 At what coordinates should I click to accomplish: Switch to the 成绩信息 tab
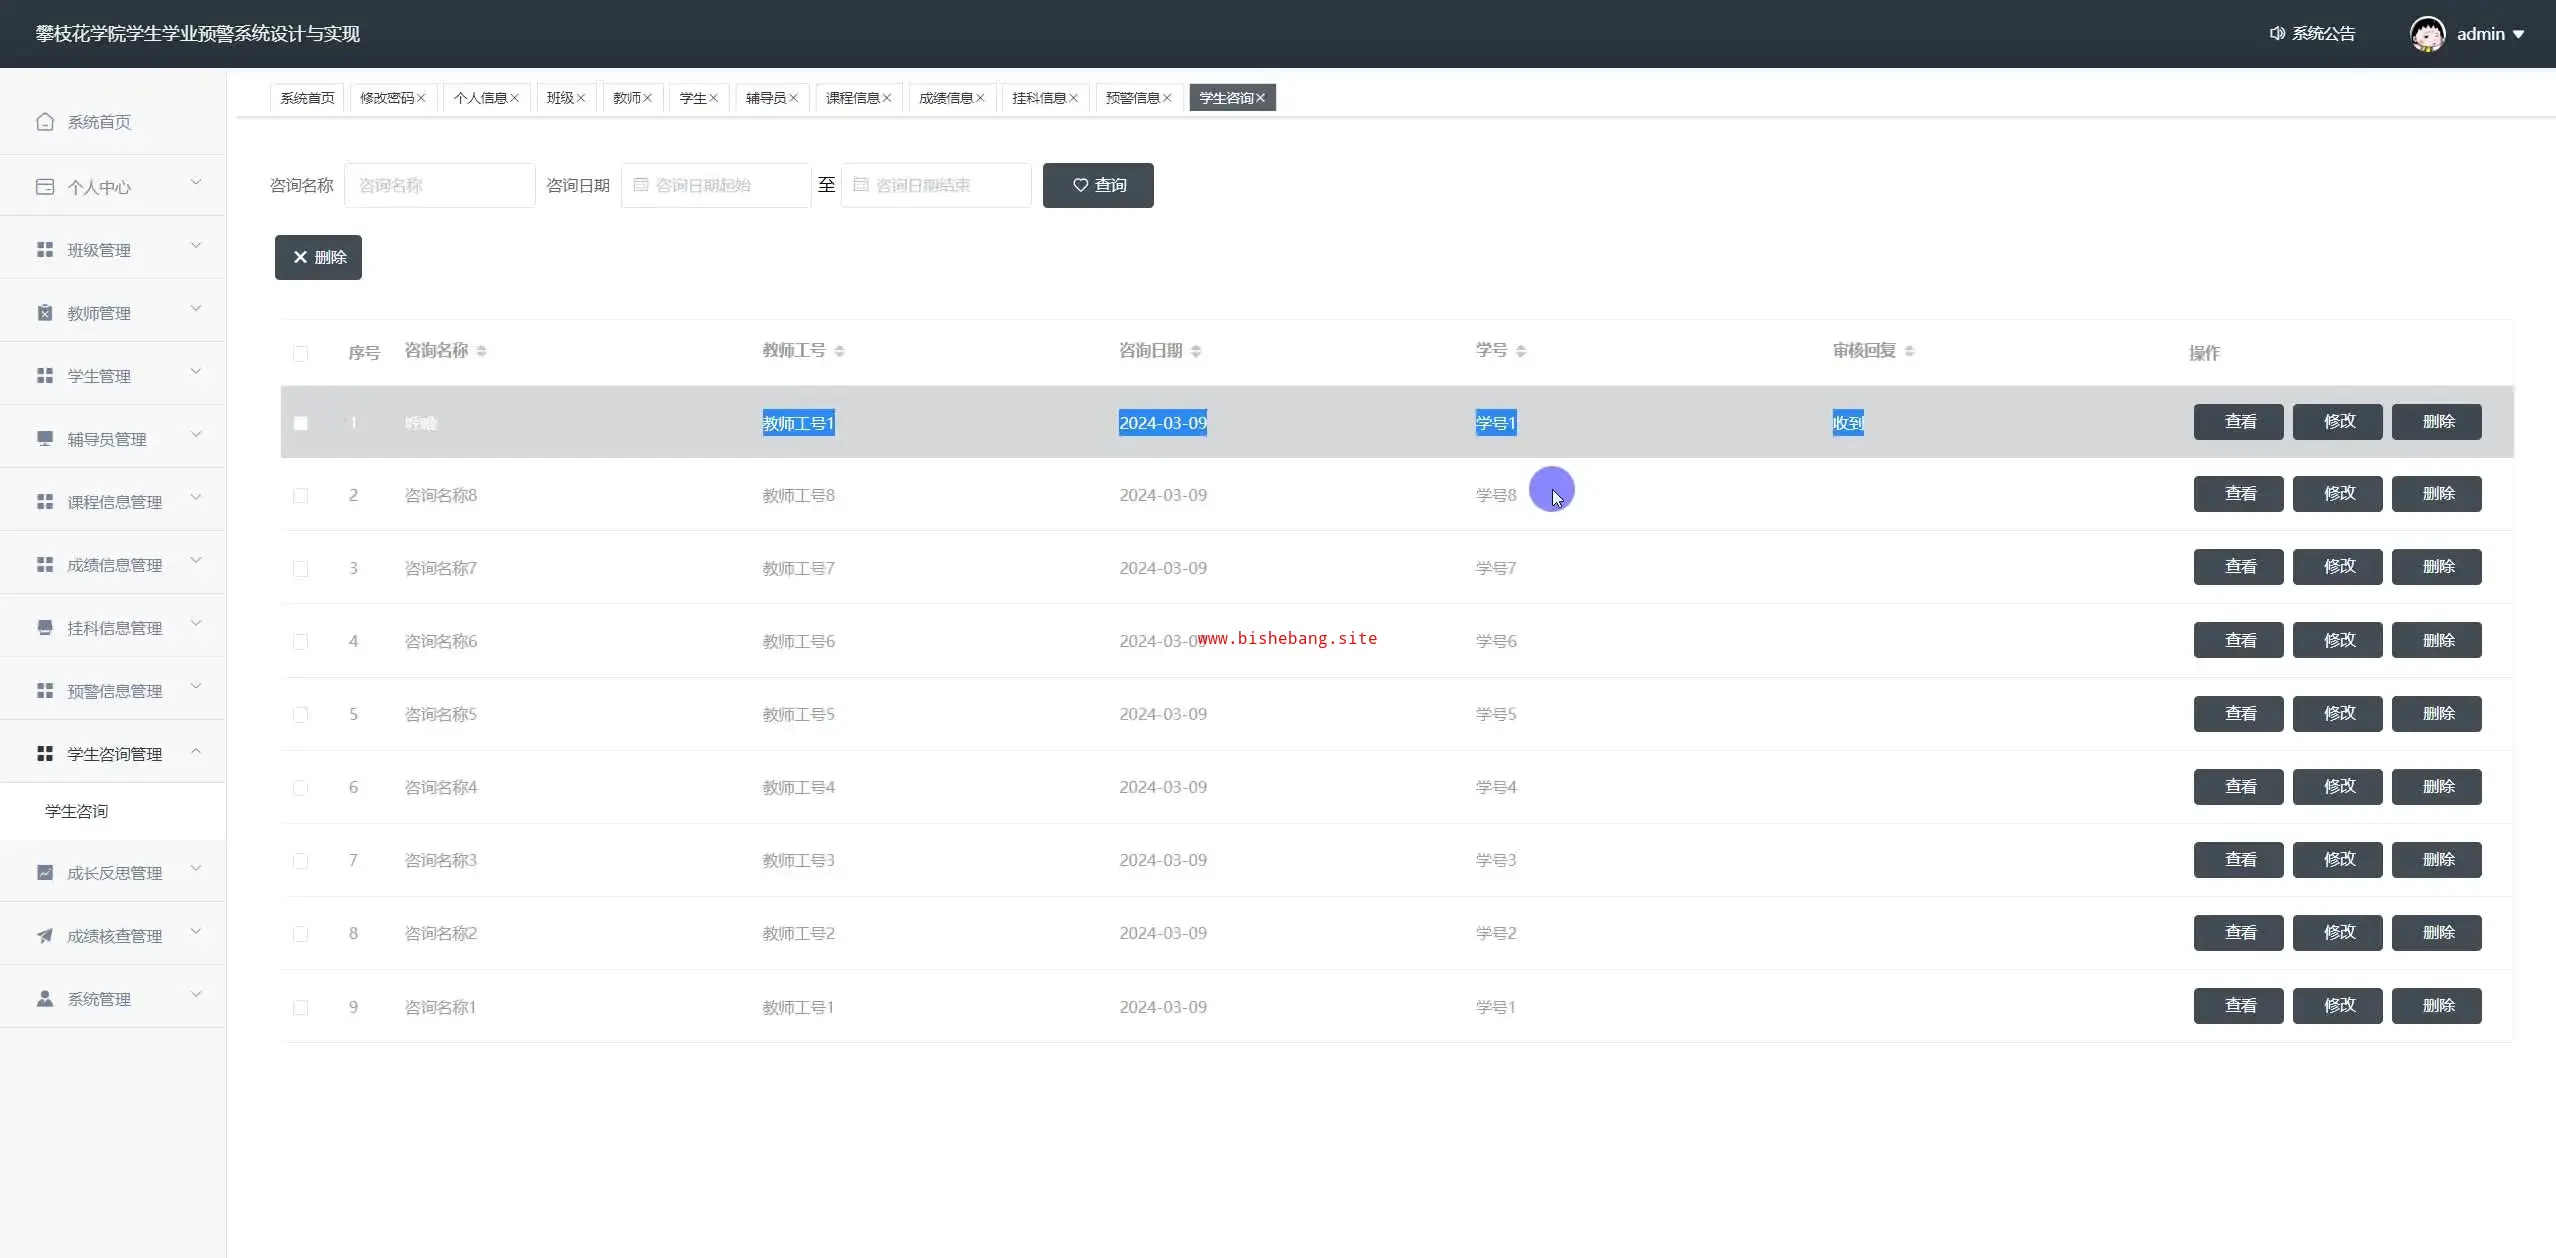[x=945, y=98]
